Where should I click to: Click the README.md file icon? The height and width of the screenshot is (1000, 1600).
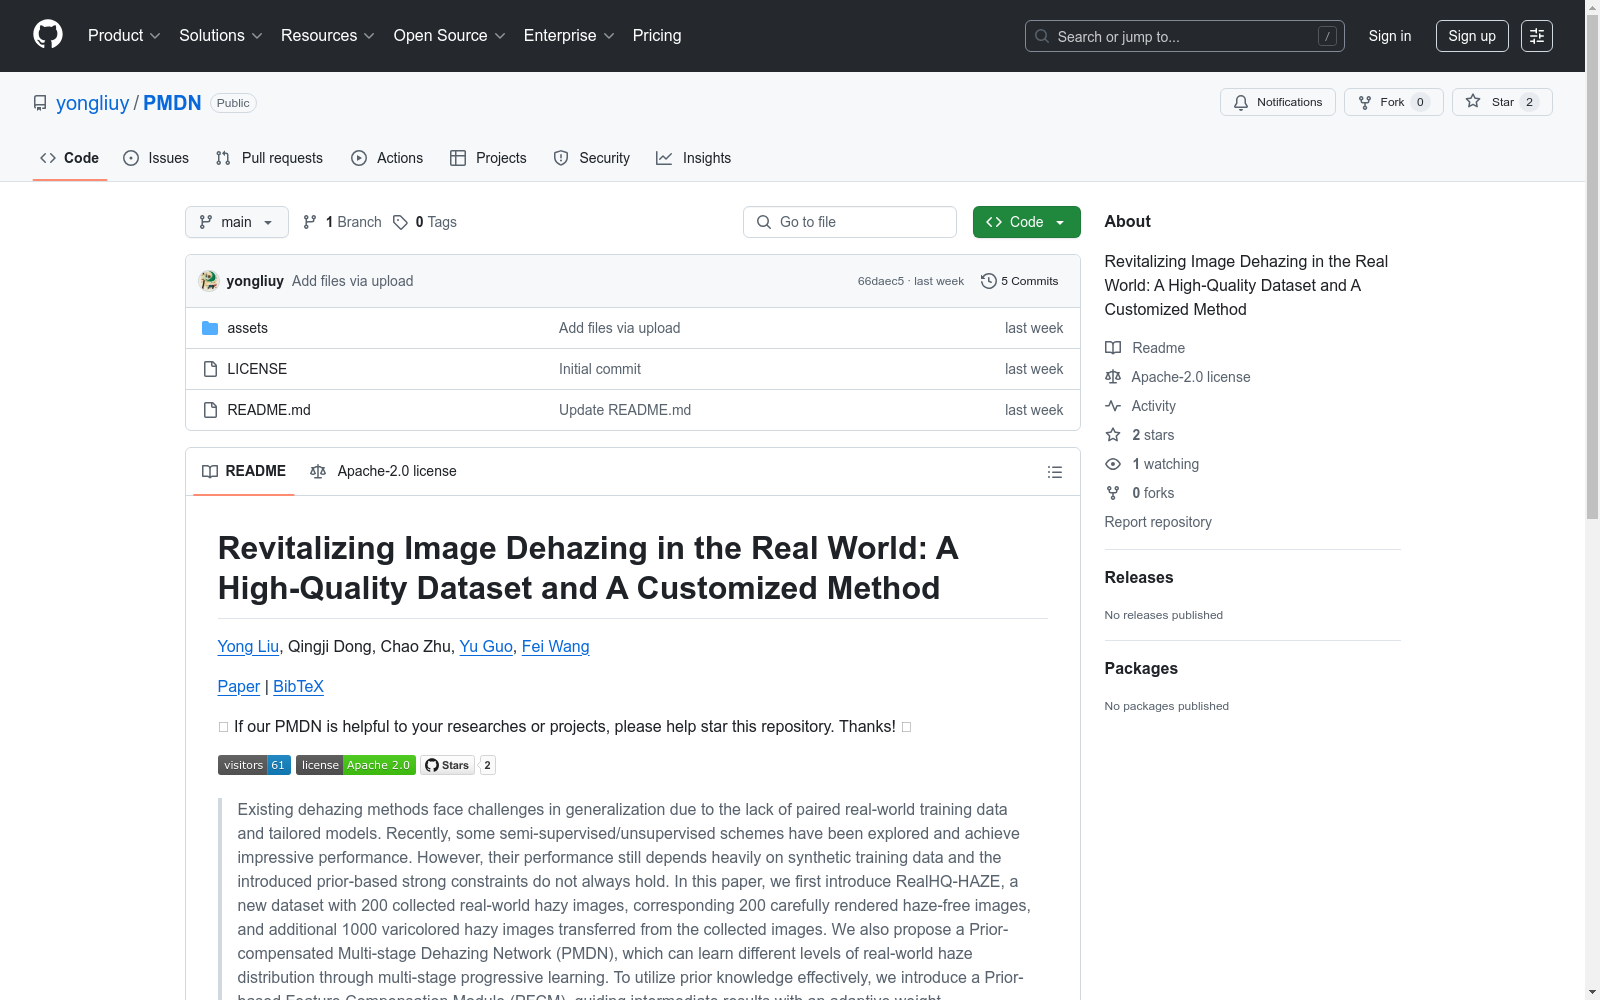pyautogui.click(x=210, y=410)
